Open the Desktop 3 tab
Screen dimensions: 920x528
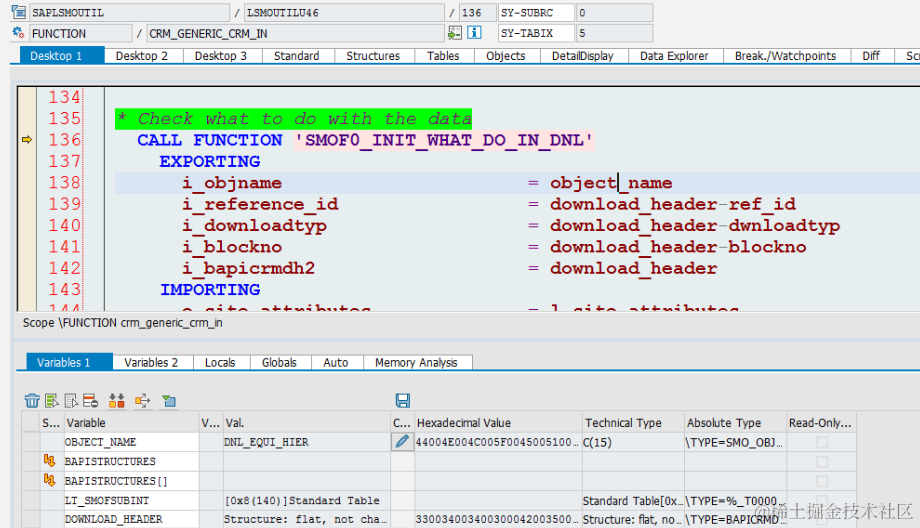coord(221,56)
